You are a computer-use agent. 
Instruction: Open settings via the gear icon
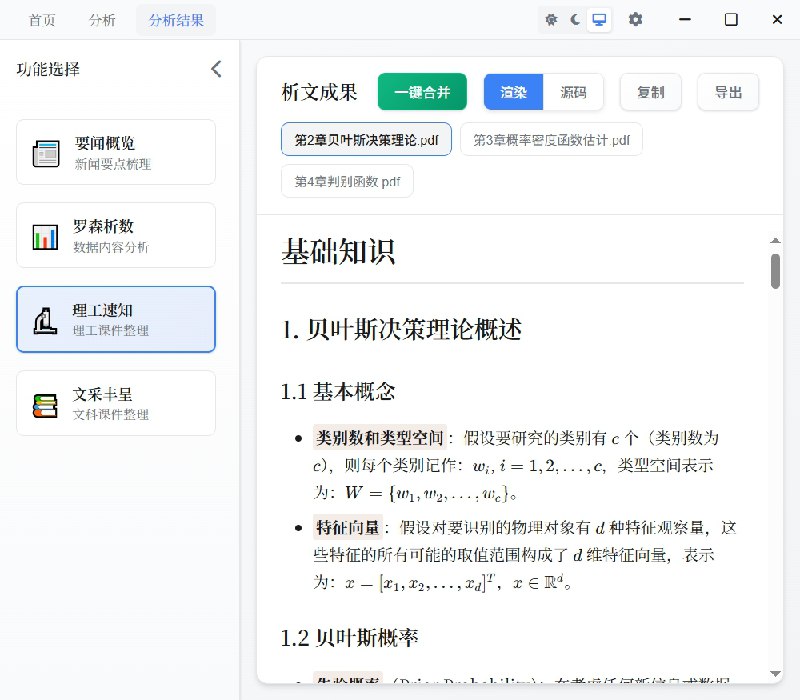tap(636, 19)
